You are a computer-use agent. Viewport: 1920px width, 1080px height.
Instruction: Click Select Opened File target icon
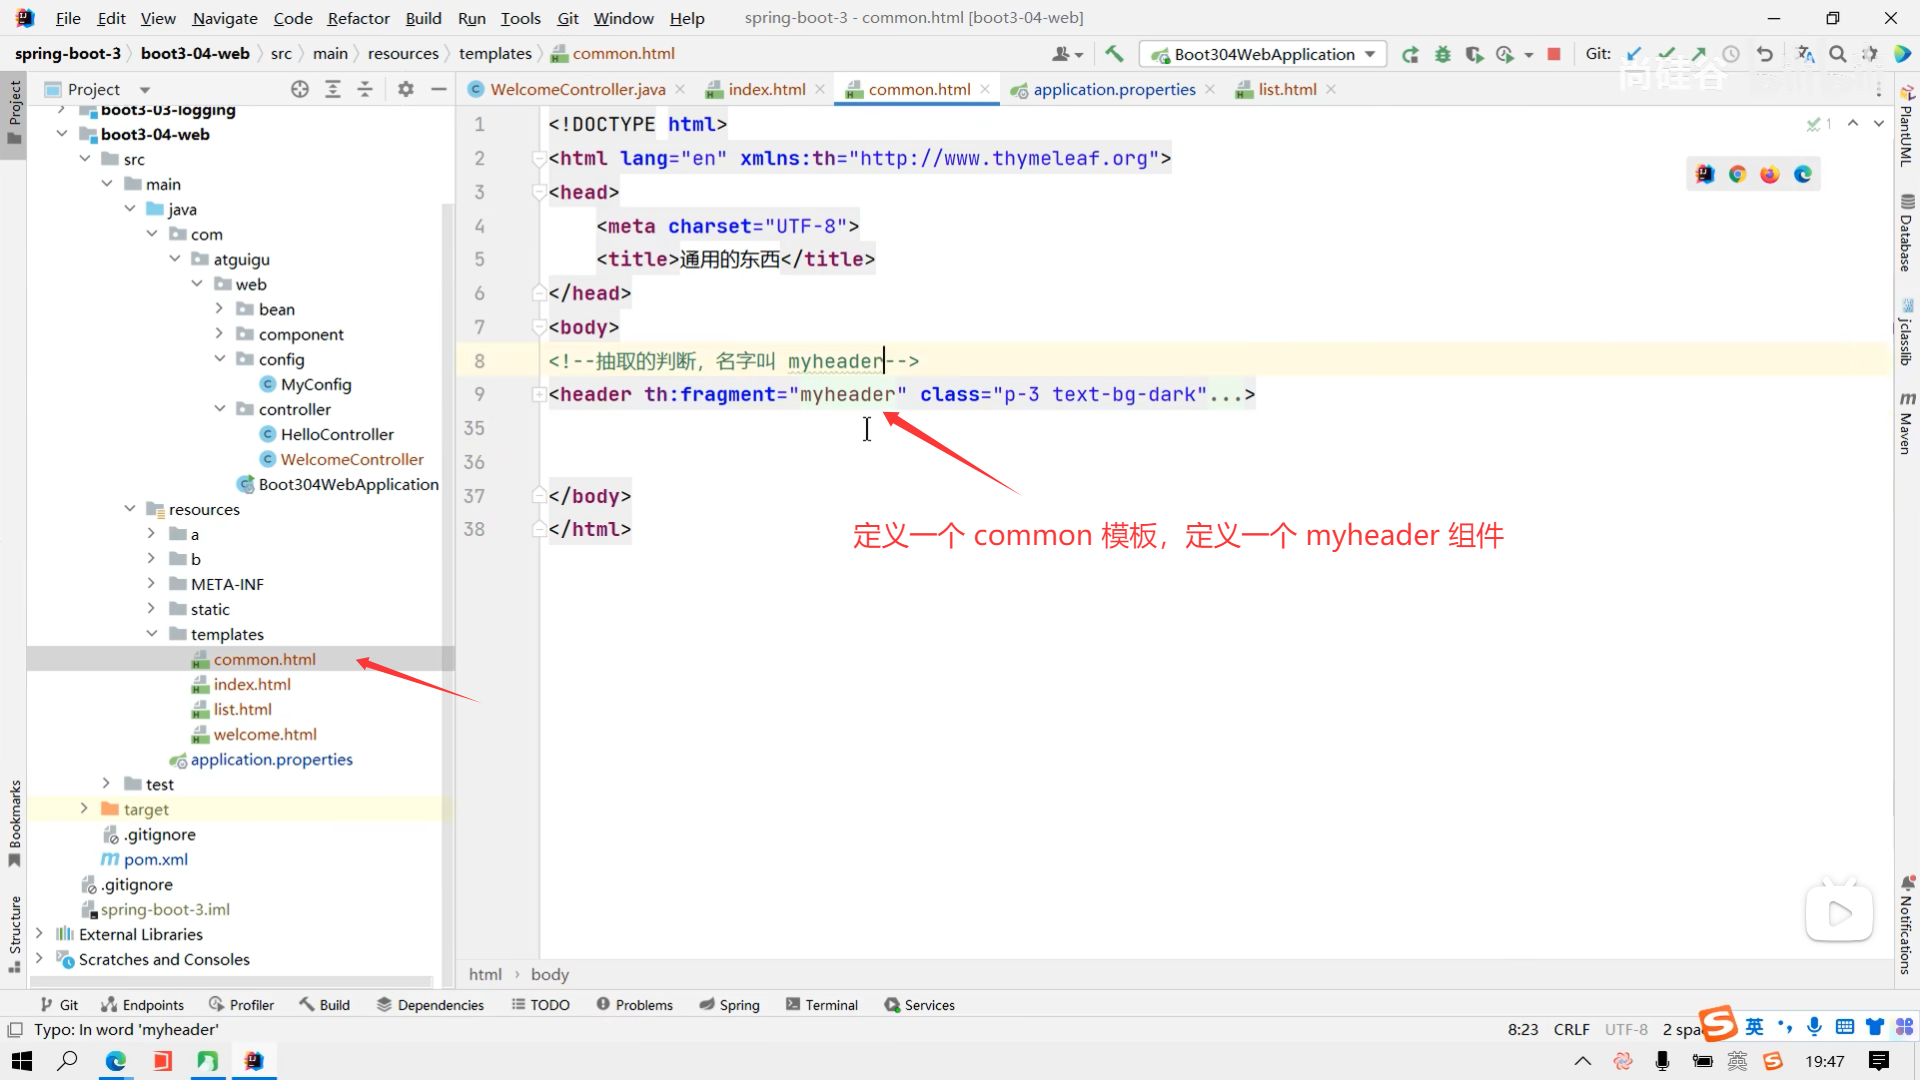pos(300,89)
